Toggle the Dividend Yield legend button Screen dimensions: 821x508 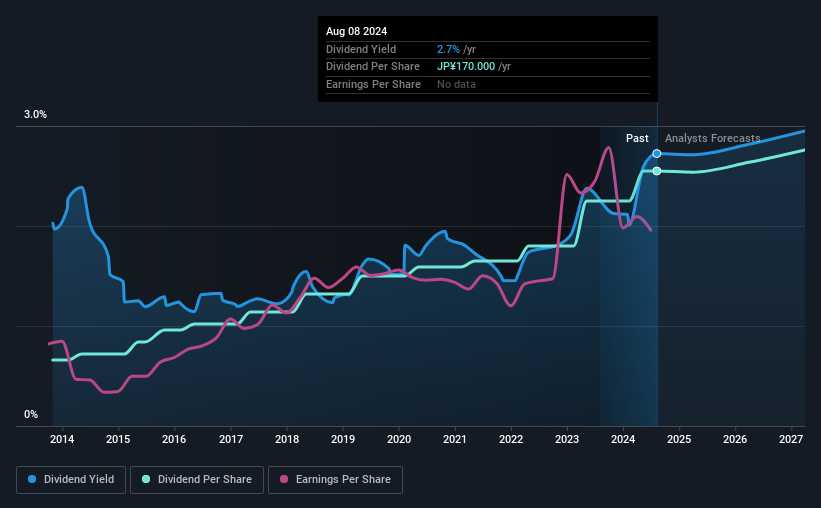point(71,480)
